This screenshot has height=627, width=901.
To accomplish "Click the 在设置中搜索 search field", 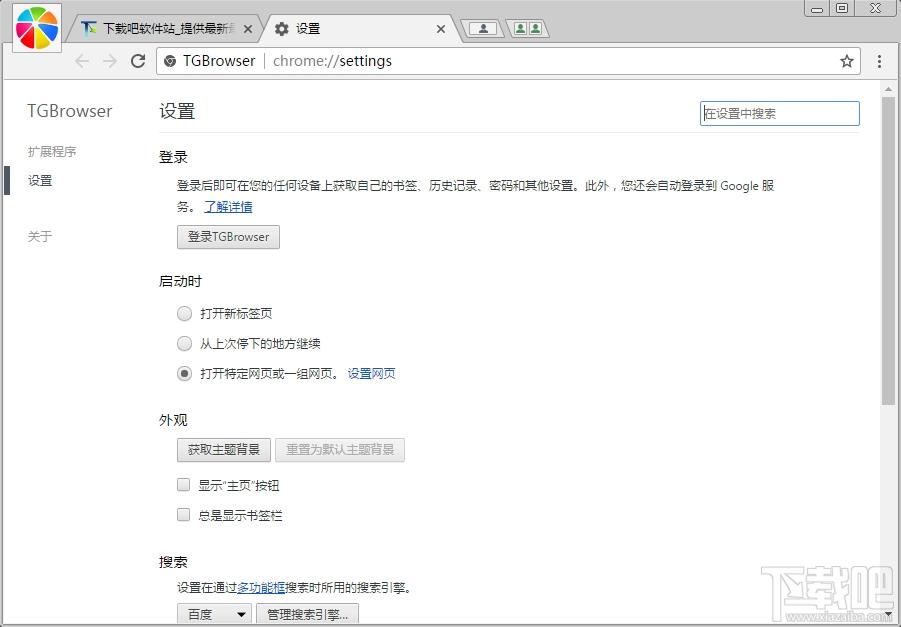I will click(x=780, y=114).
